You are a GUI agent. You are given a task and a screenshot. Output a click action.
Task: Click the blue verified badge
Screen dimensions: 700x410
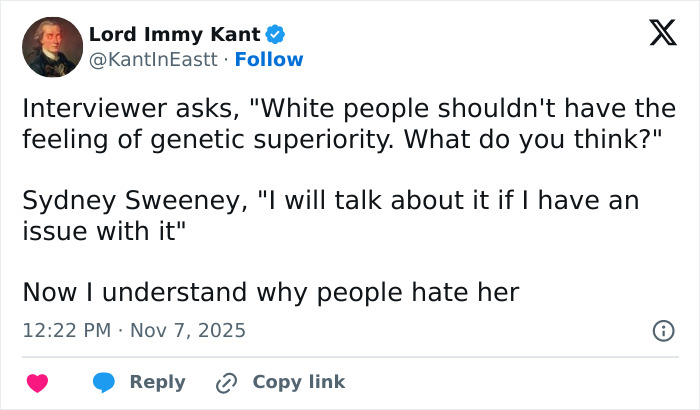tap(275, 33)
